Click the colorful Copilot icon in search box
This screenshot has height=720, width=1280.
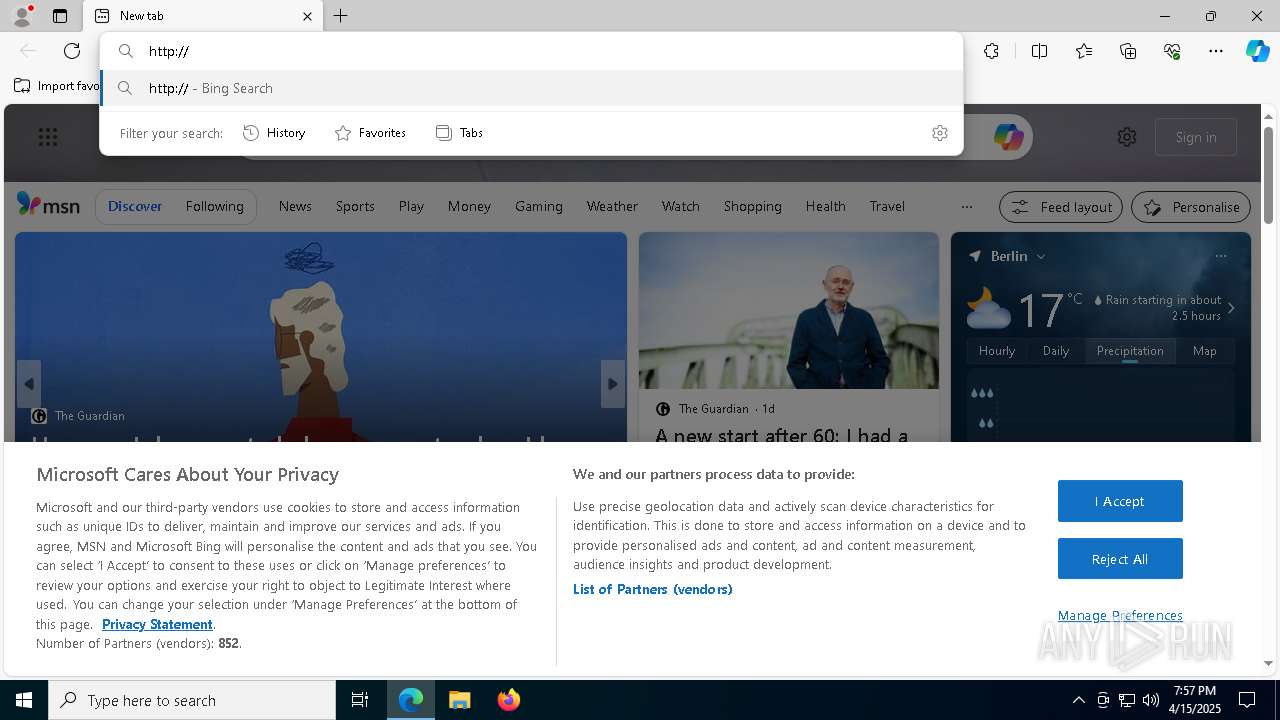[1008, 137]
